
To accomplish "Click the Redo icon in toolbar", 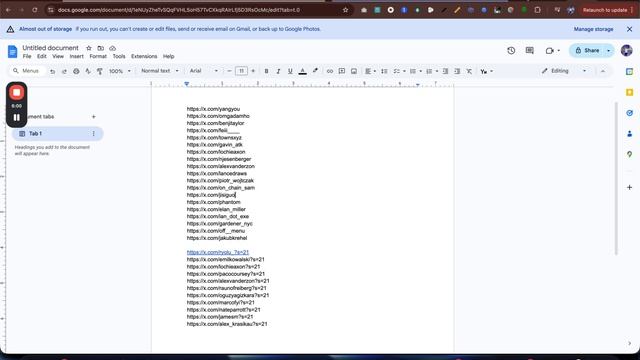I will (x=64, y=71).
